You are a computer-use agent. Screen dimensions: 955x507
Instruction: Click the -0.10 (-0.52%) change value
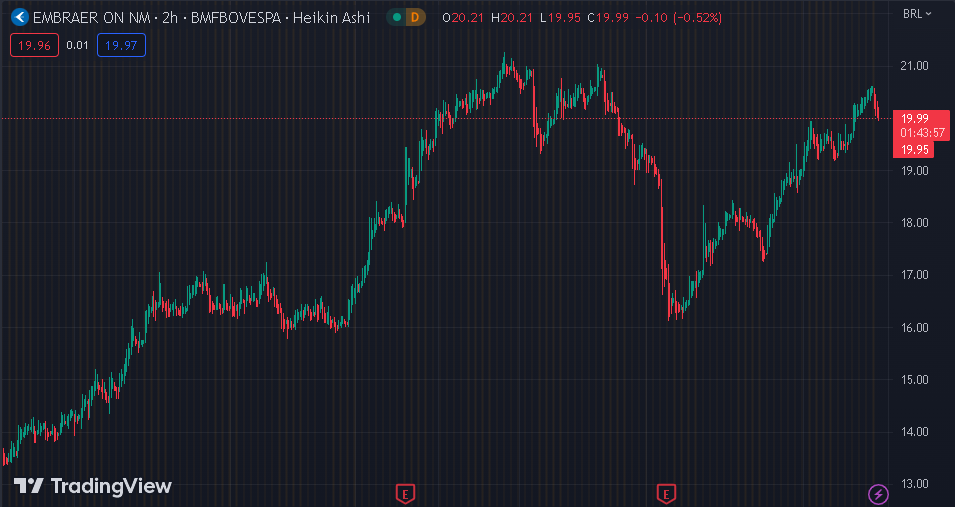pos(678,18)
